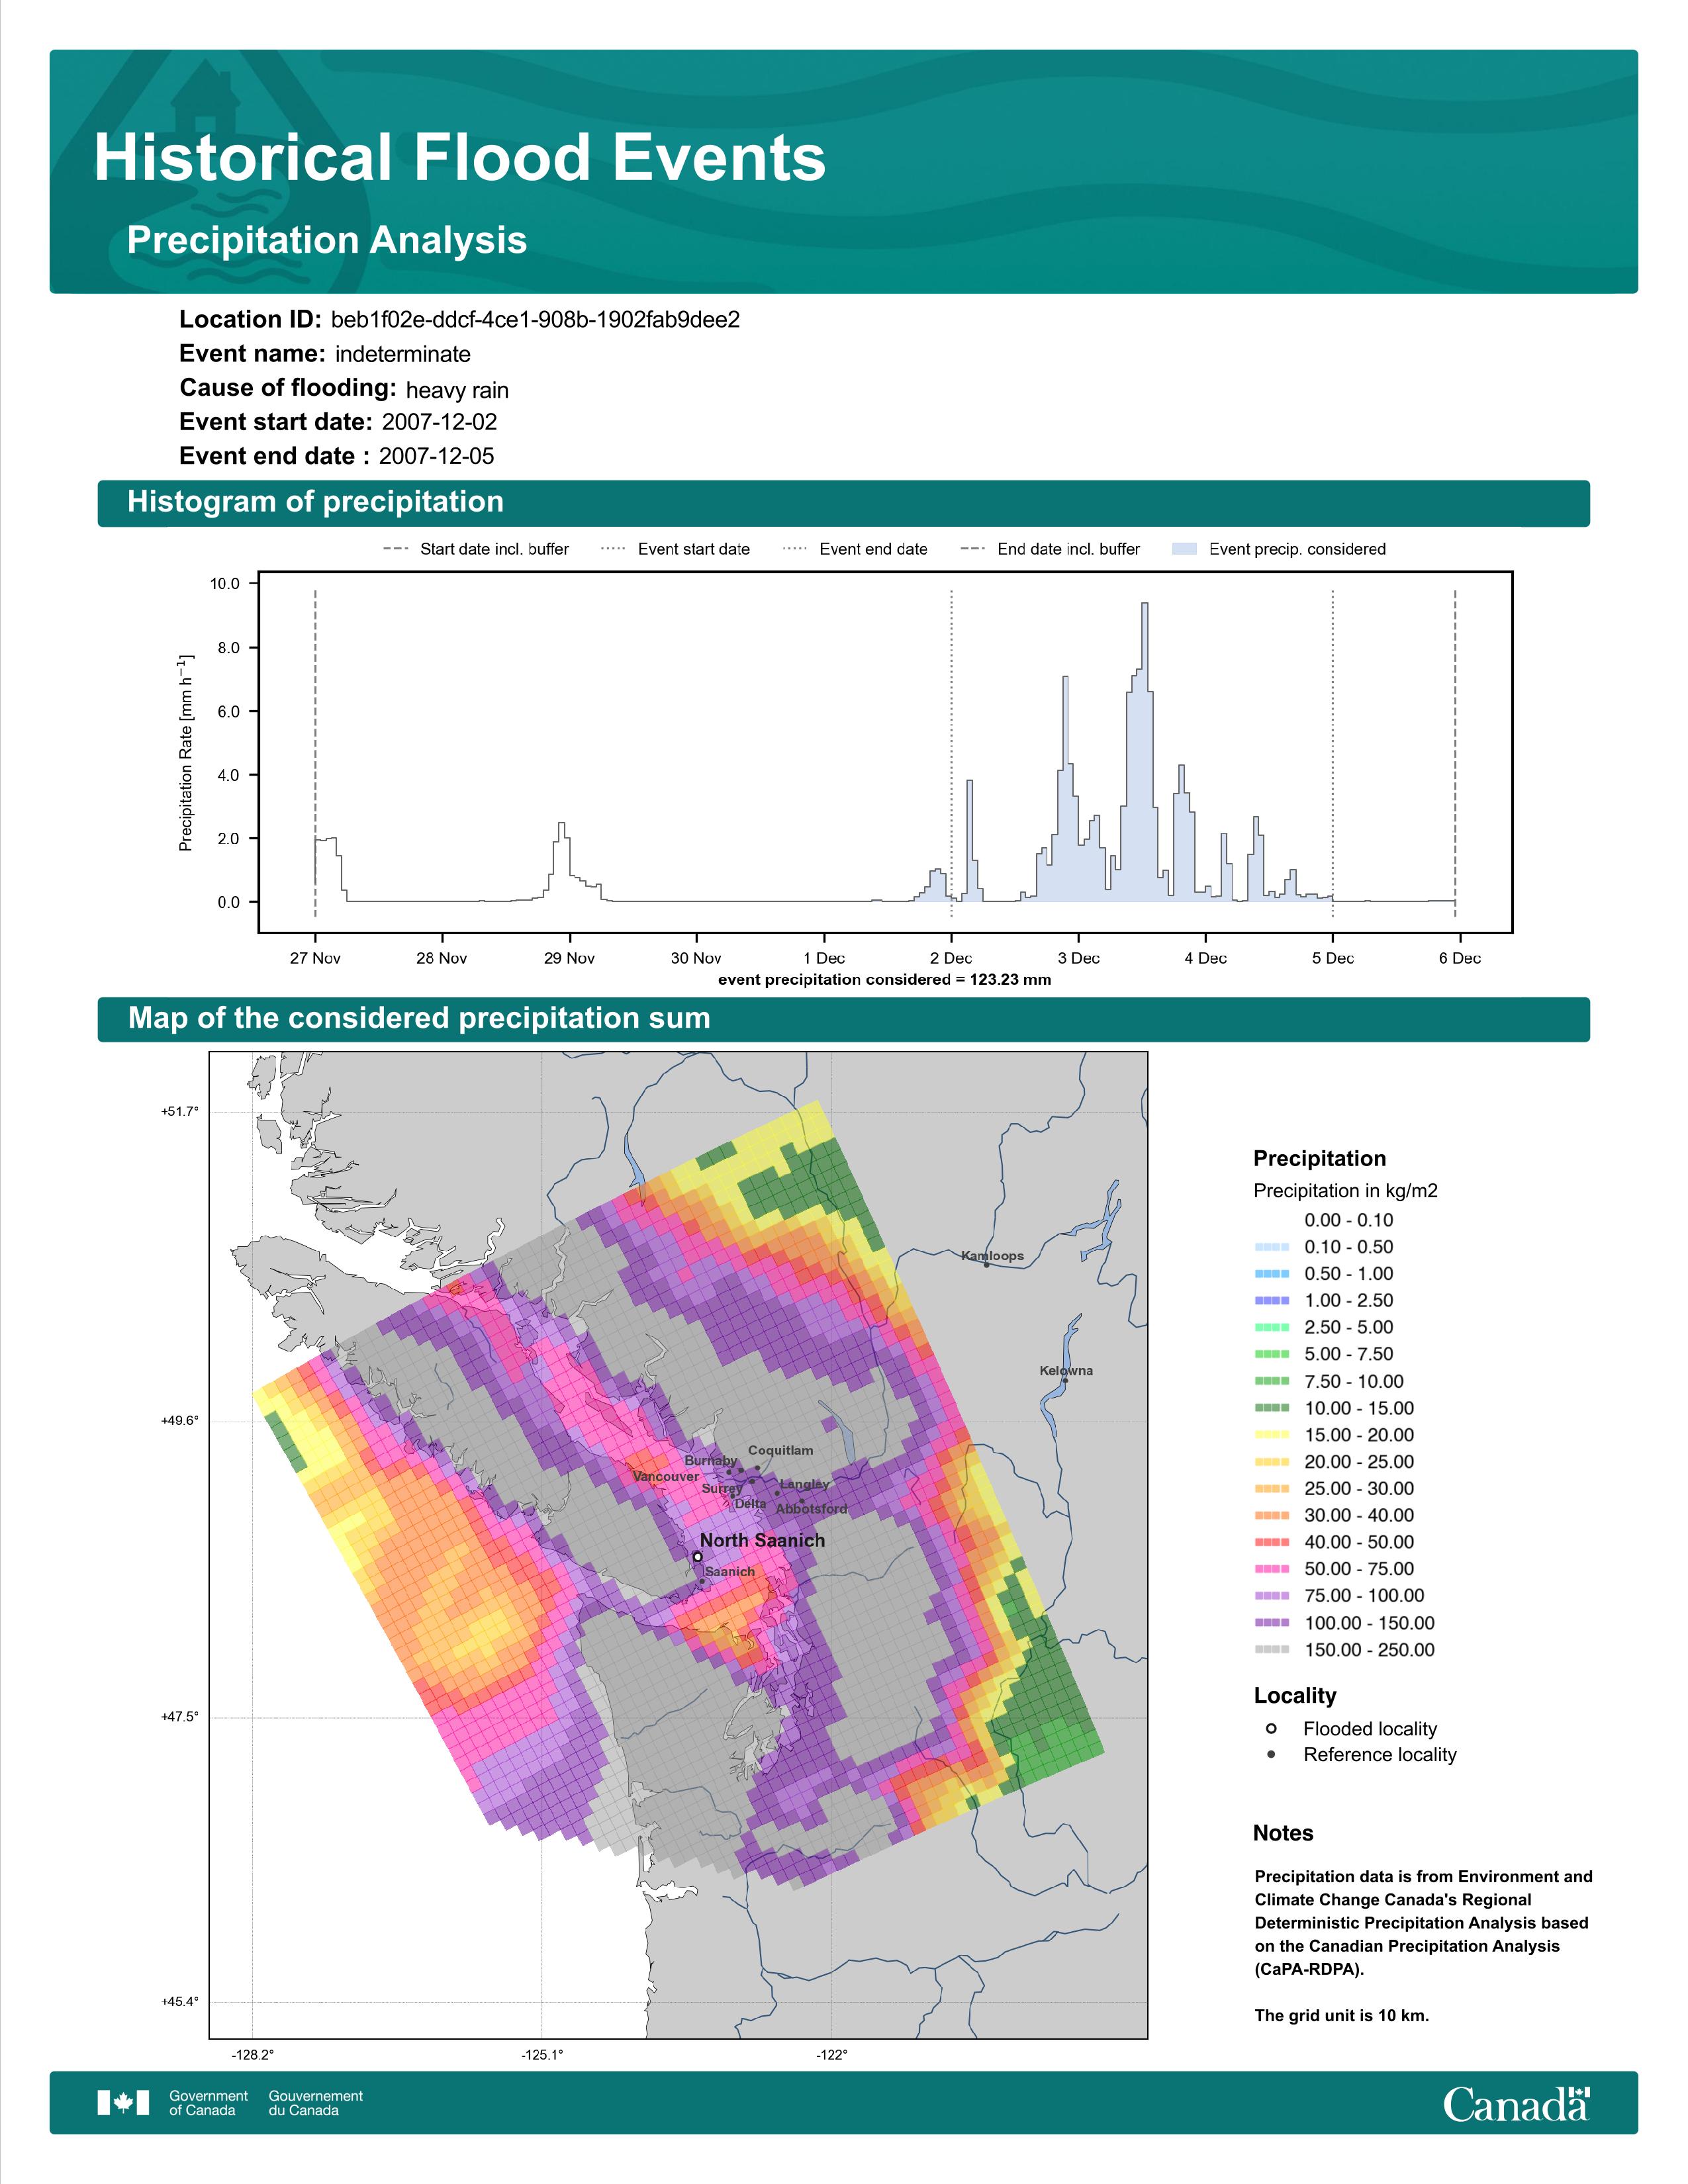Click the Government of Canada flag icon
The image size is (1688, 2184).
[123, 2102]
